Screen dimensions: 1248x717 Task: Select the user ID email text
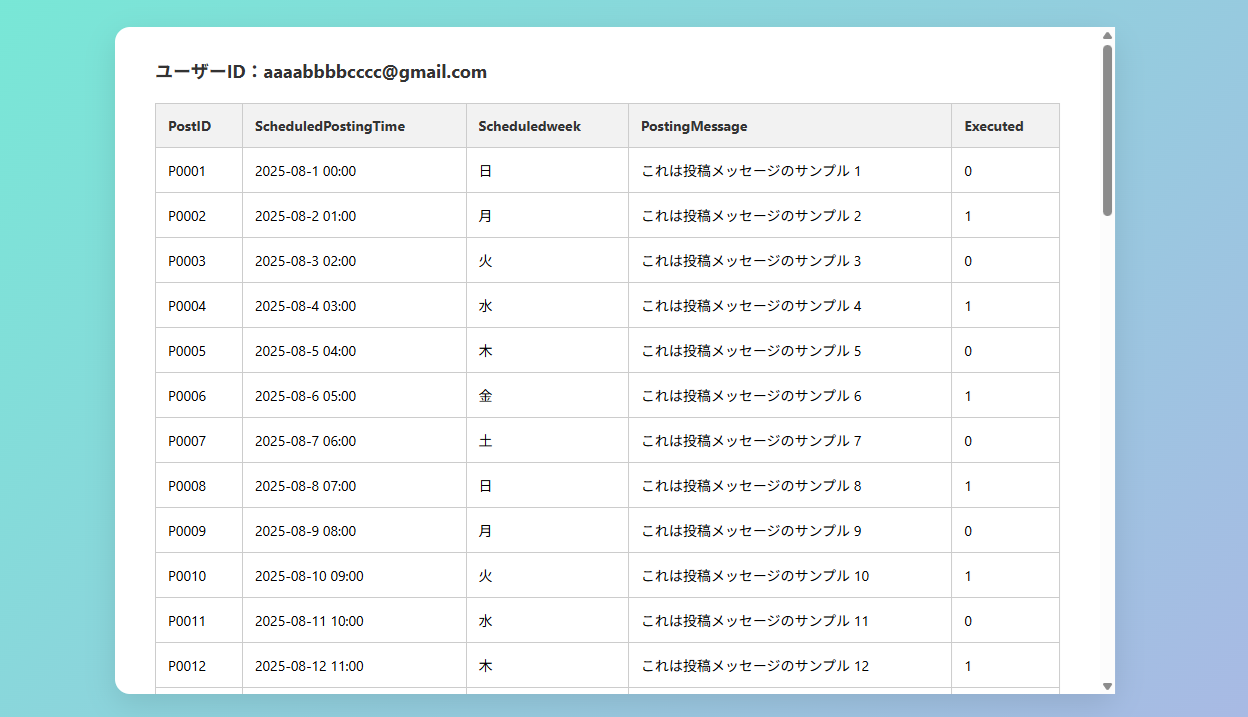[x=375, y=72]
